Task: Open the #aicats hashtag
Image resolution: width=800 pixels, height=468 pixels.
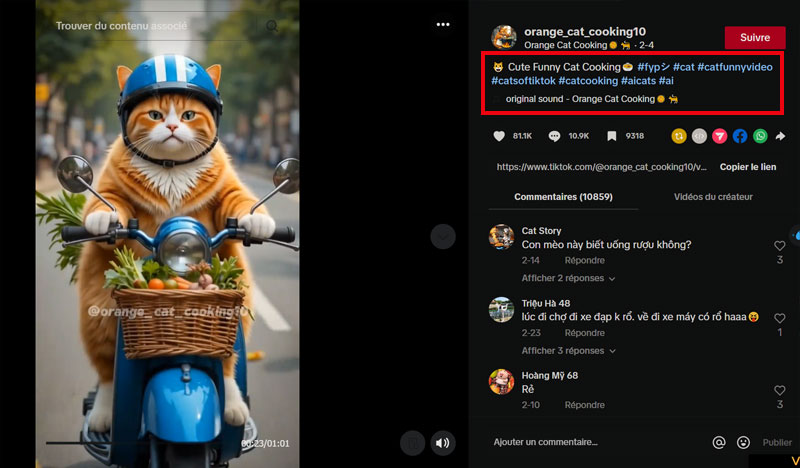Action: pyautogui.click(x=638, y=81)
